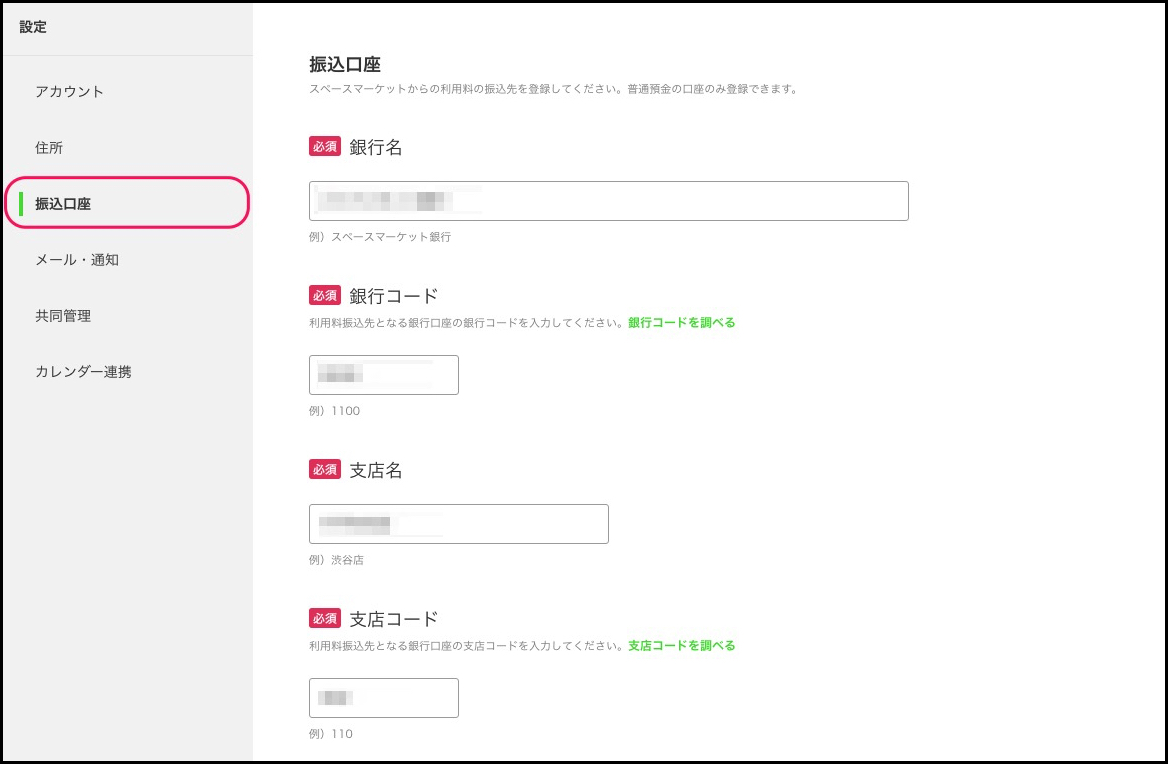Viewport: 1168px width, 764px height.
Task: Follow the 支店コードを調べる link
Action: point(681,646)
